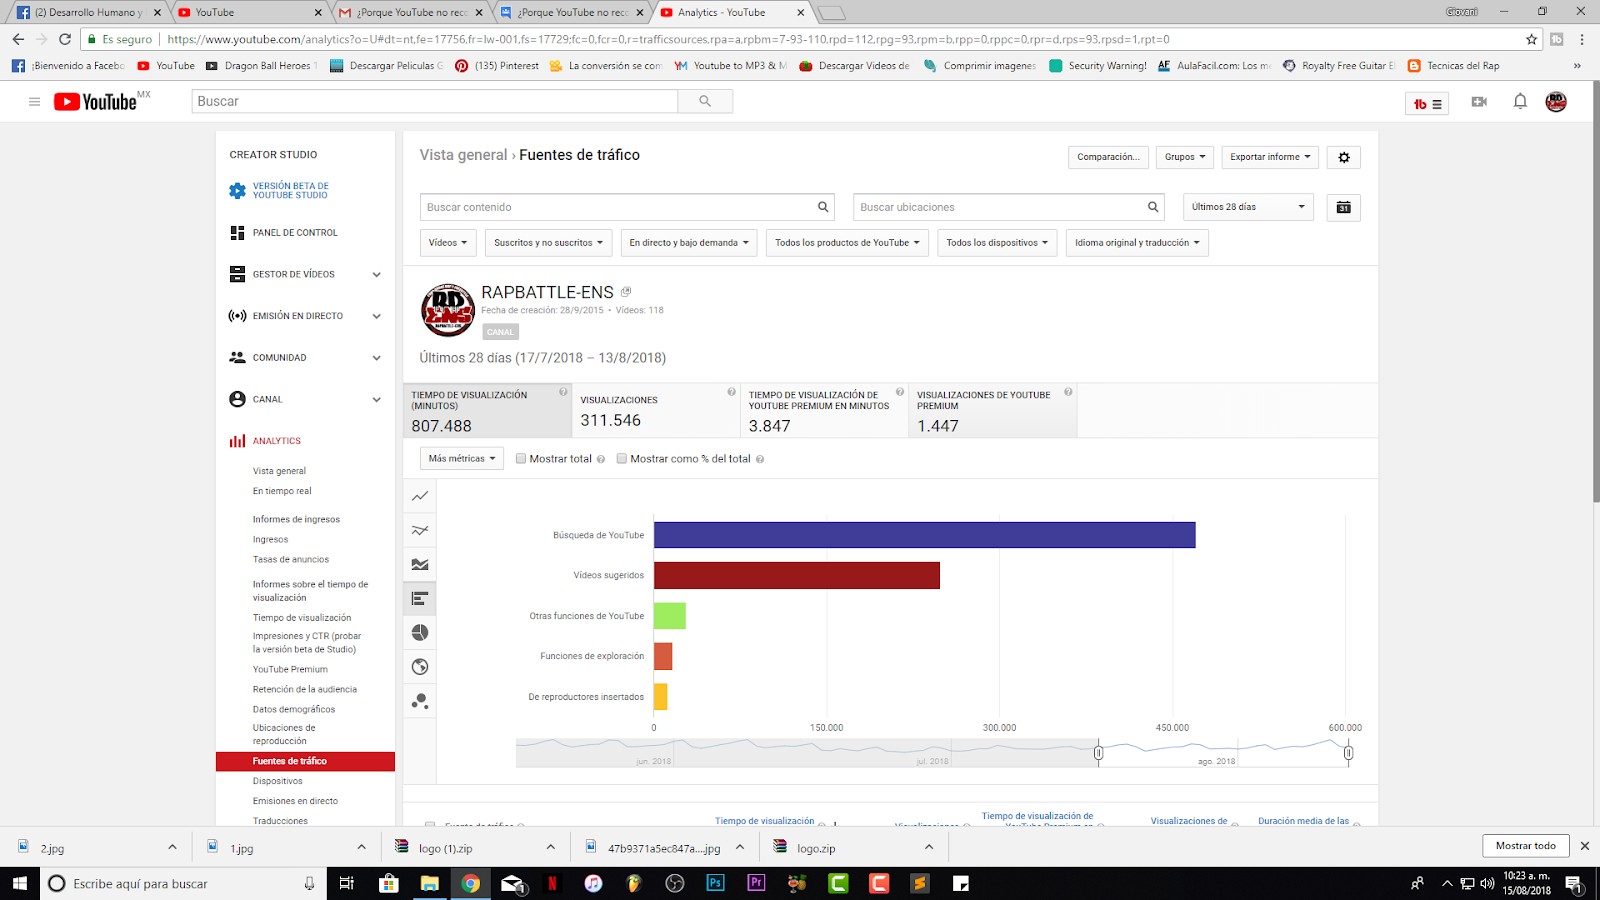Open Todos los dispositivos dropdown
The height and width of the screenshot is (900, 1600).
click(997, 243)
